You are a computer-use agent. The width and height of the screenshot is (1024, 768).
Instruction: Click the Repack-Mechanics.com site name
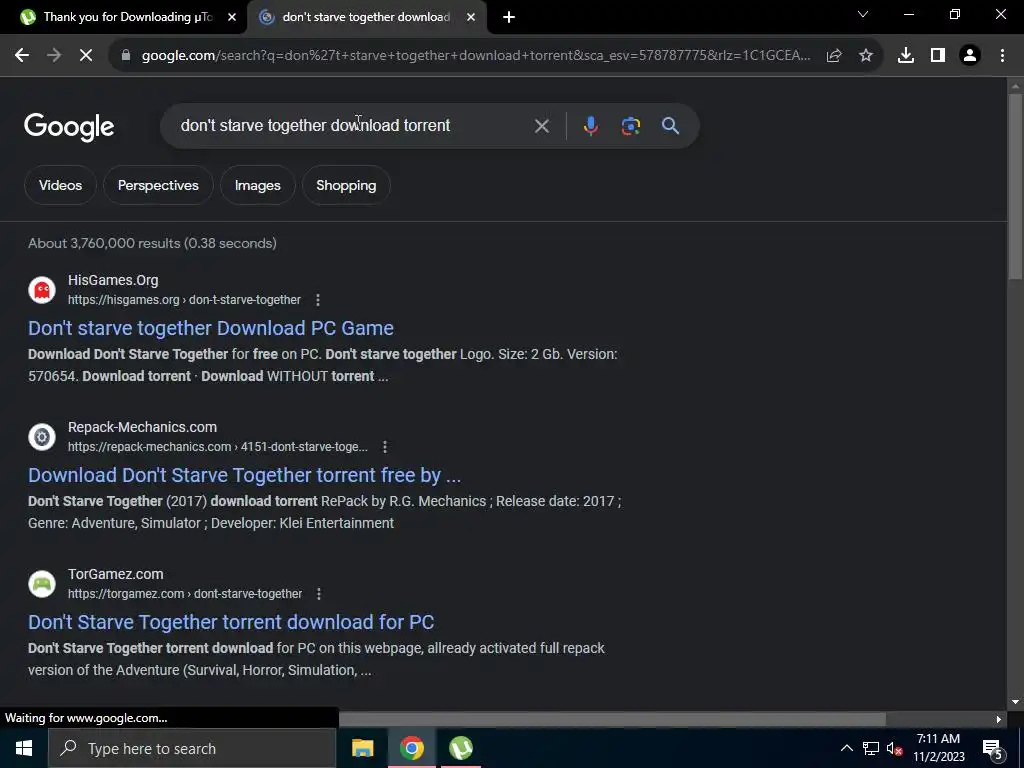(x=142, y=427)
